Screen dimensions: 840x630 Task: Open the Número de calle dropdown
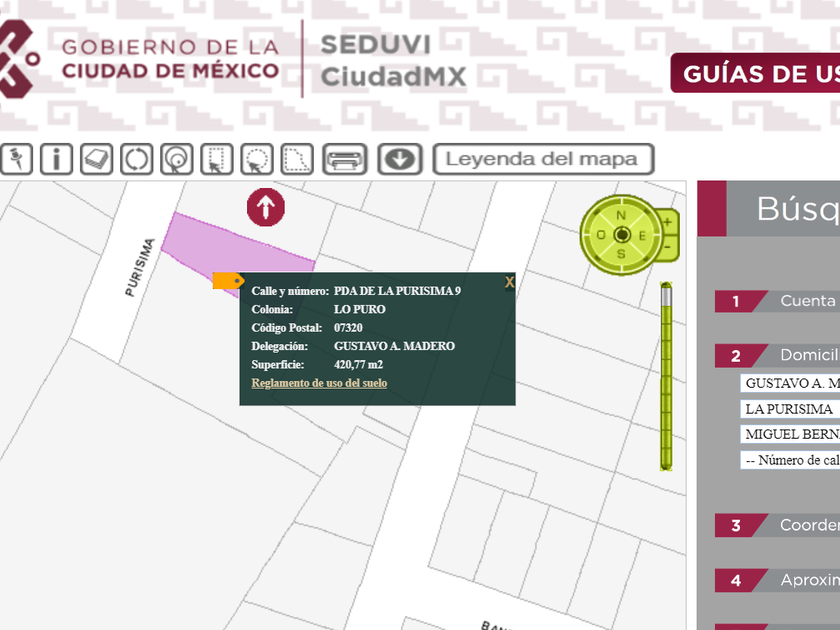[x=790, y=460]
